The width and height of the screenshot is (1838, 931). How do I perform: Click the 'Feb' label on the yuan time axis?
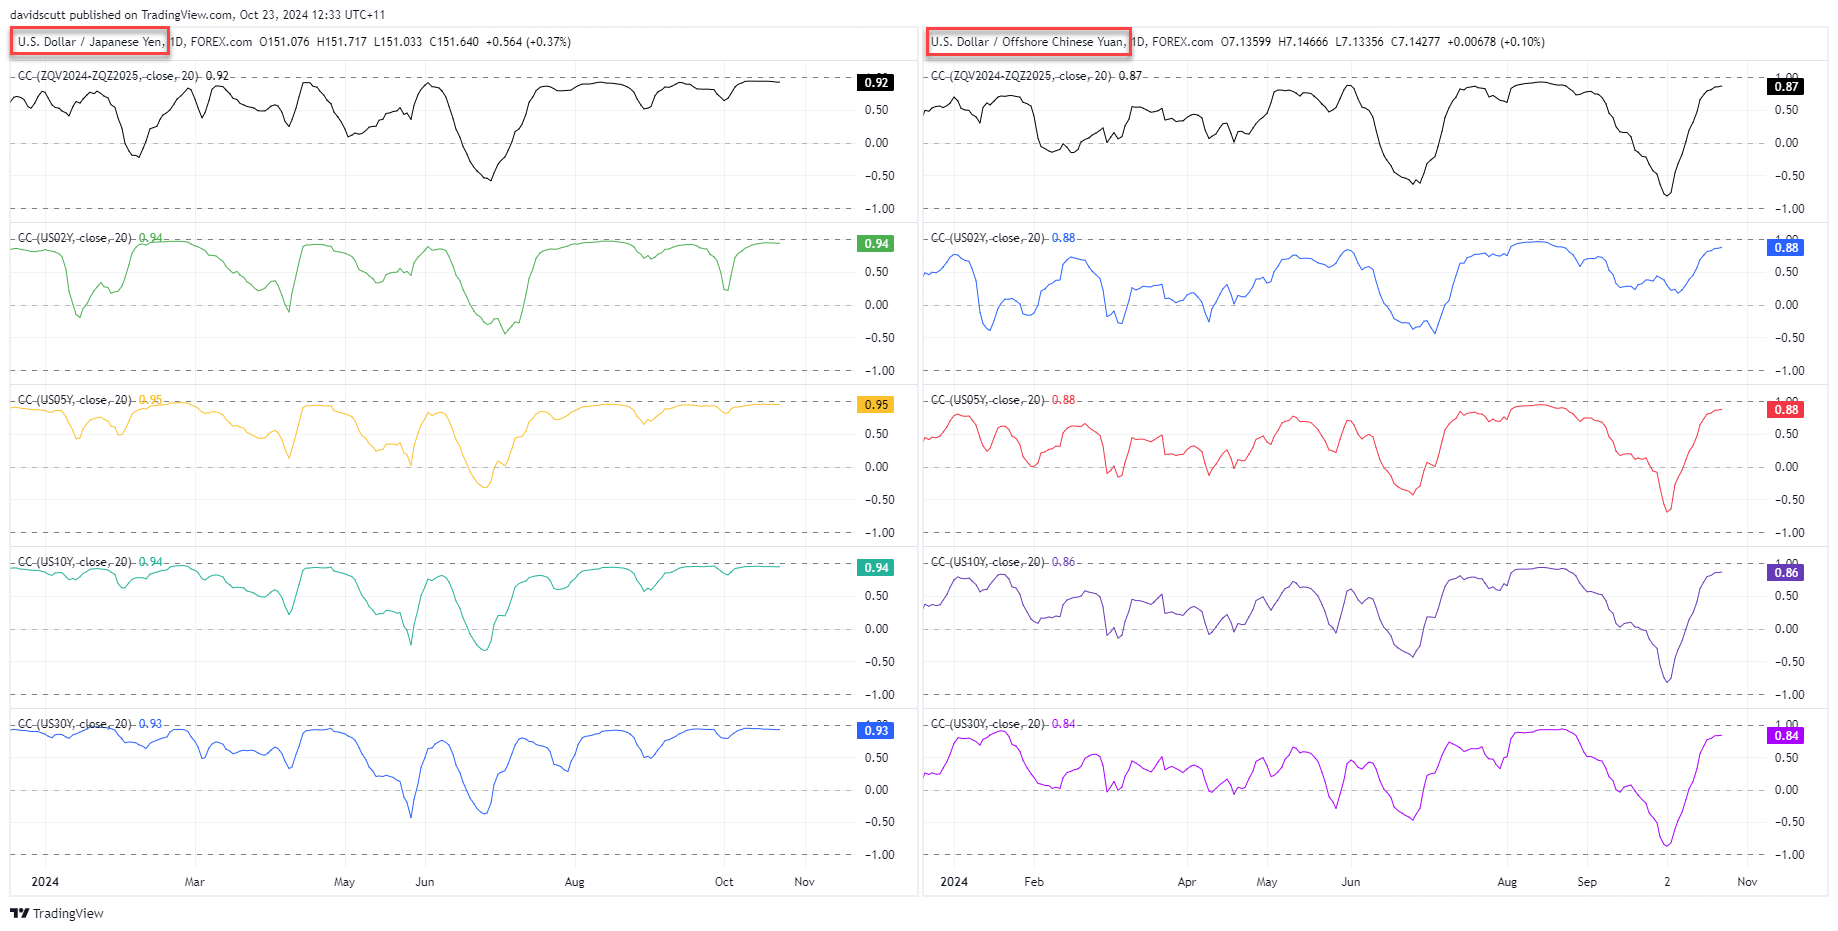point(1034,882)
